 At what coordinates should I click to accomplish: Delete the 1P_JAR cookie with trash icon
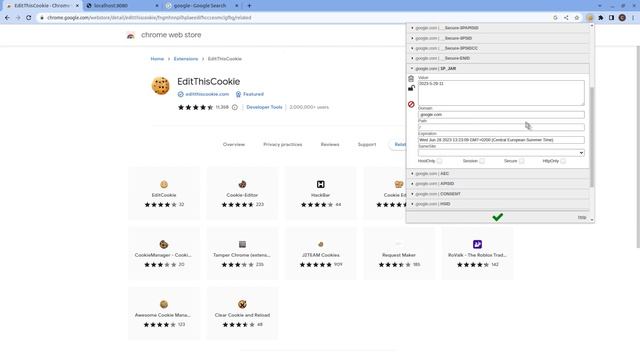point(411,78)
